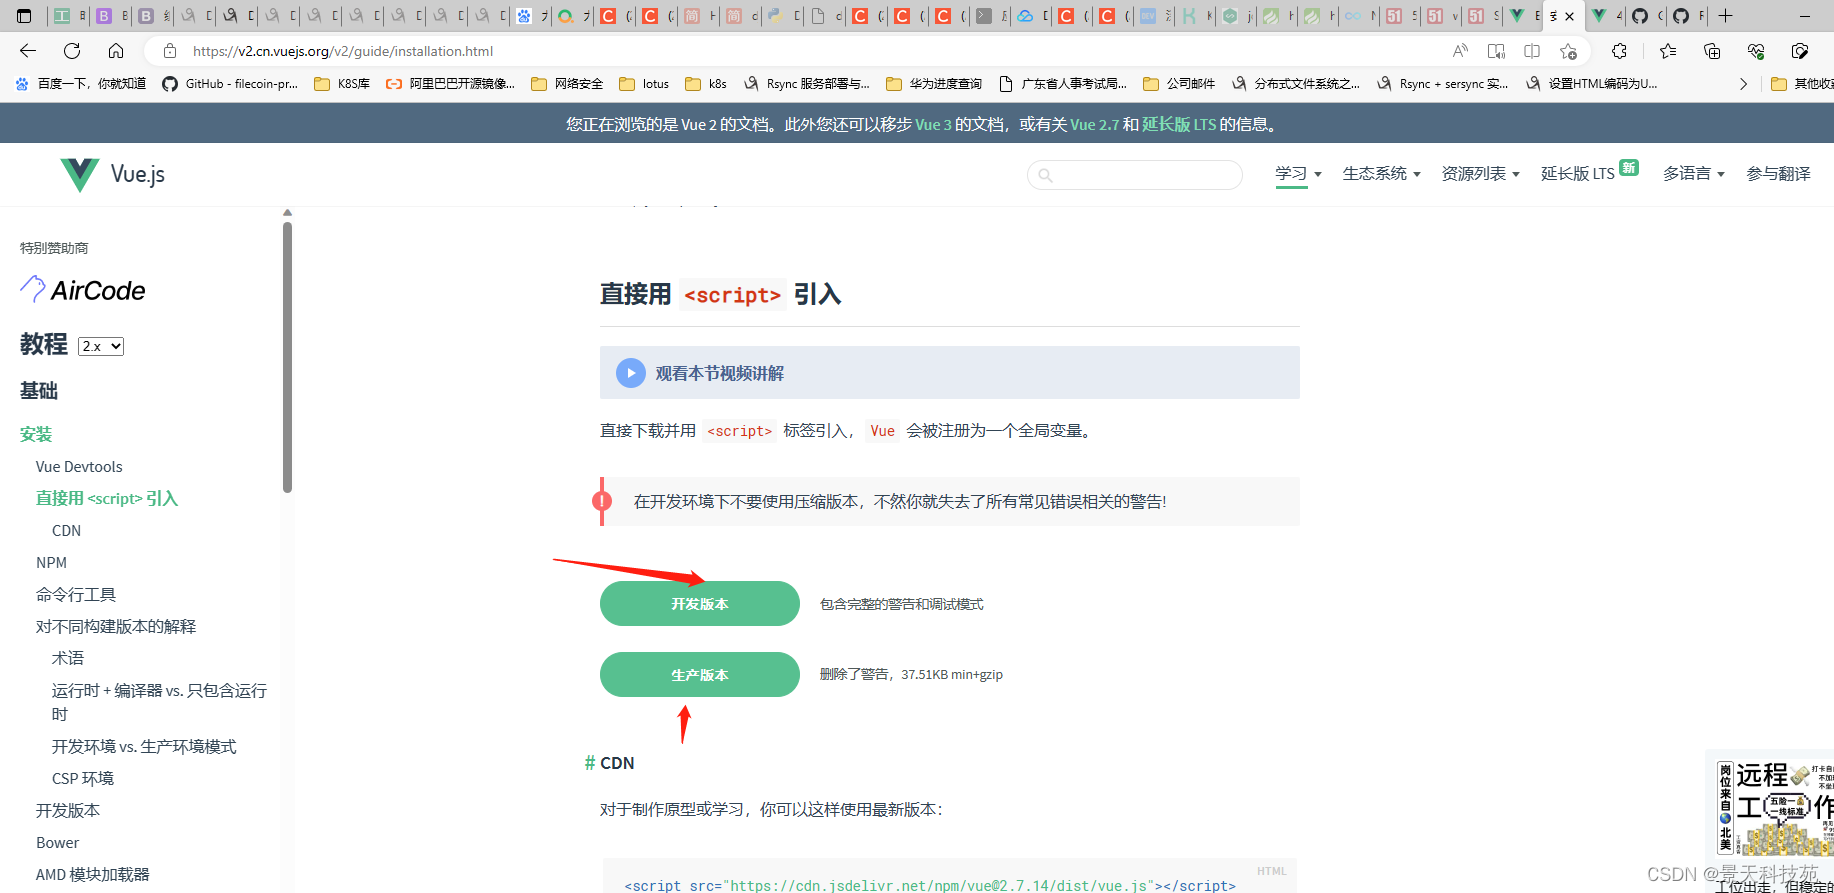Download the 开发版本 build
Screen dimensions: 1834x893
tap(700, 604)
